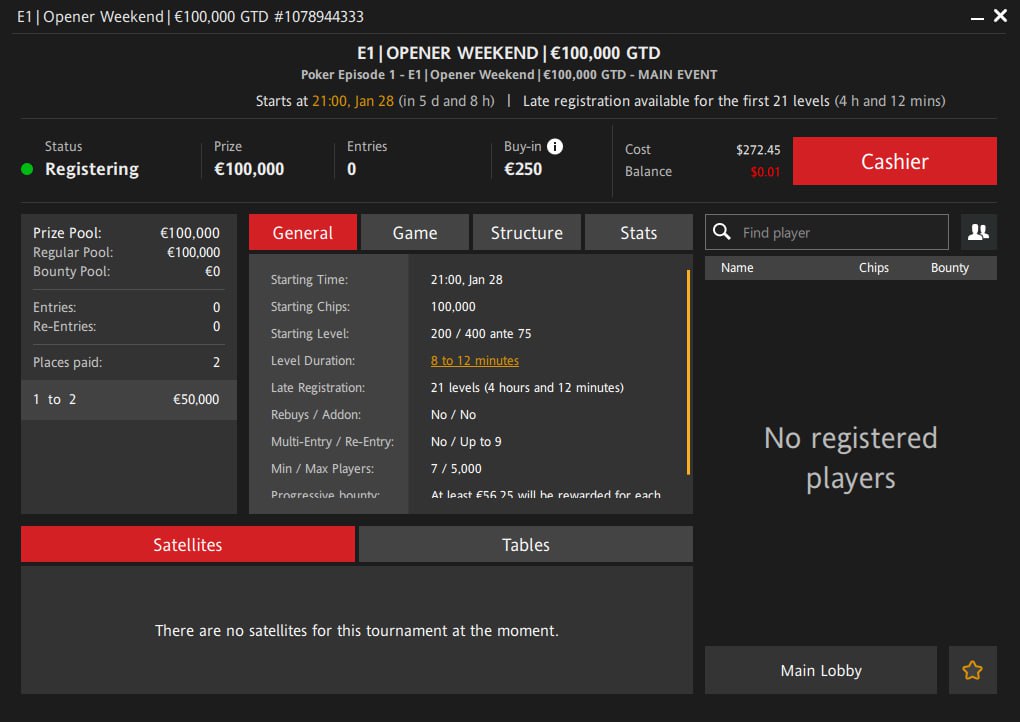Click '200 / 400 ante 75' value
The image size is (1020, 722).
click(x=481, y=334)
